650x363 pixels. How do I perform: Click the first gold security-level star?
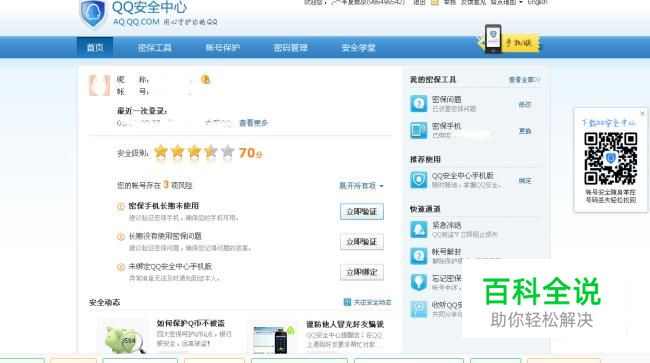point(161,152)
